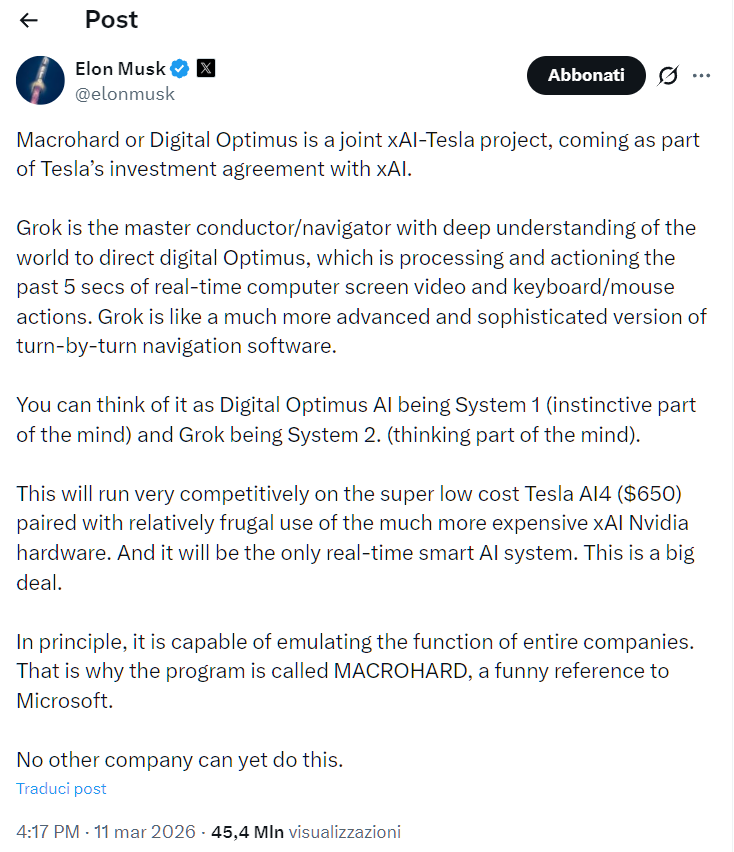Click the line 'No other company can yet do this.'
This screenshot has height=852, width=734.
coord(180,759)
